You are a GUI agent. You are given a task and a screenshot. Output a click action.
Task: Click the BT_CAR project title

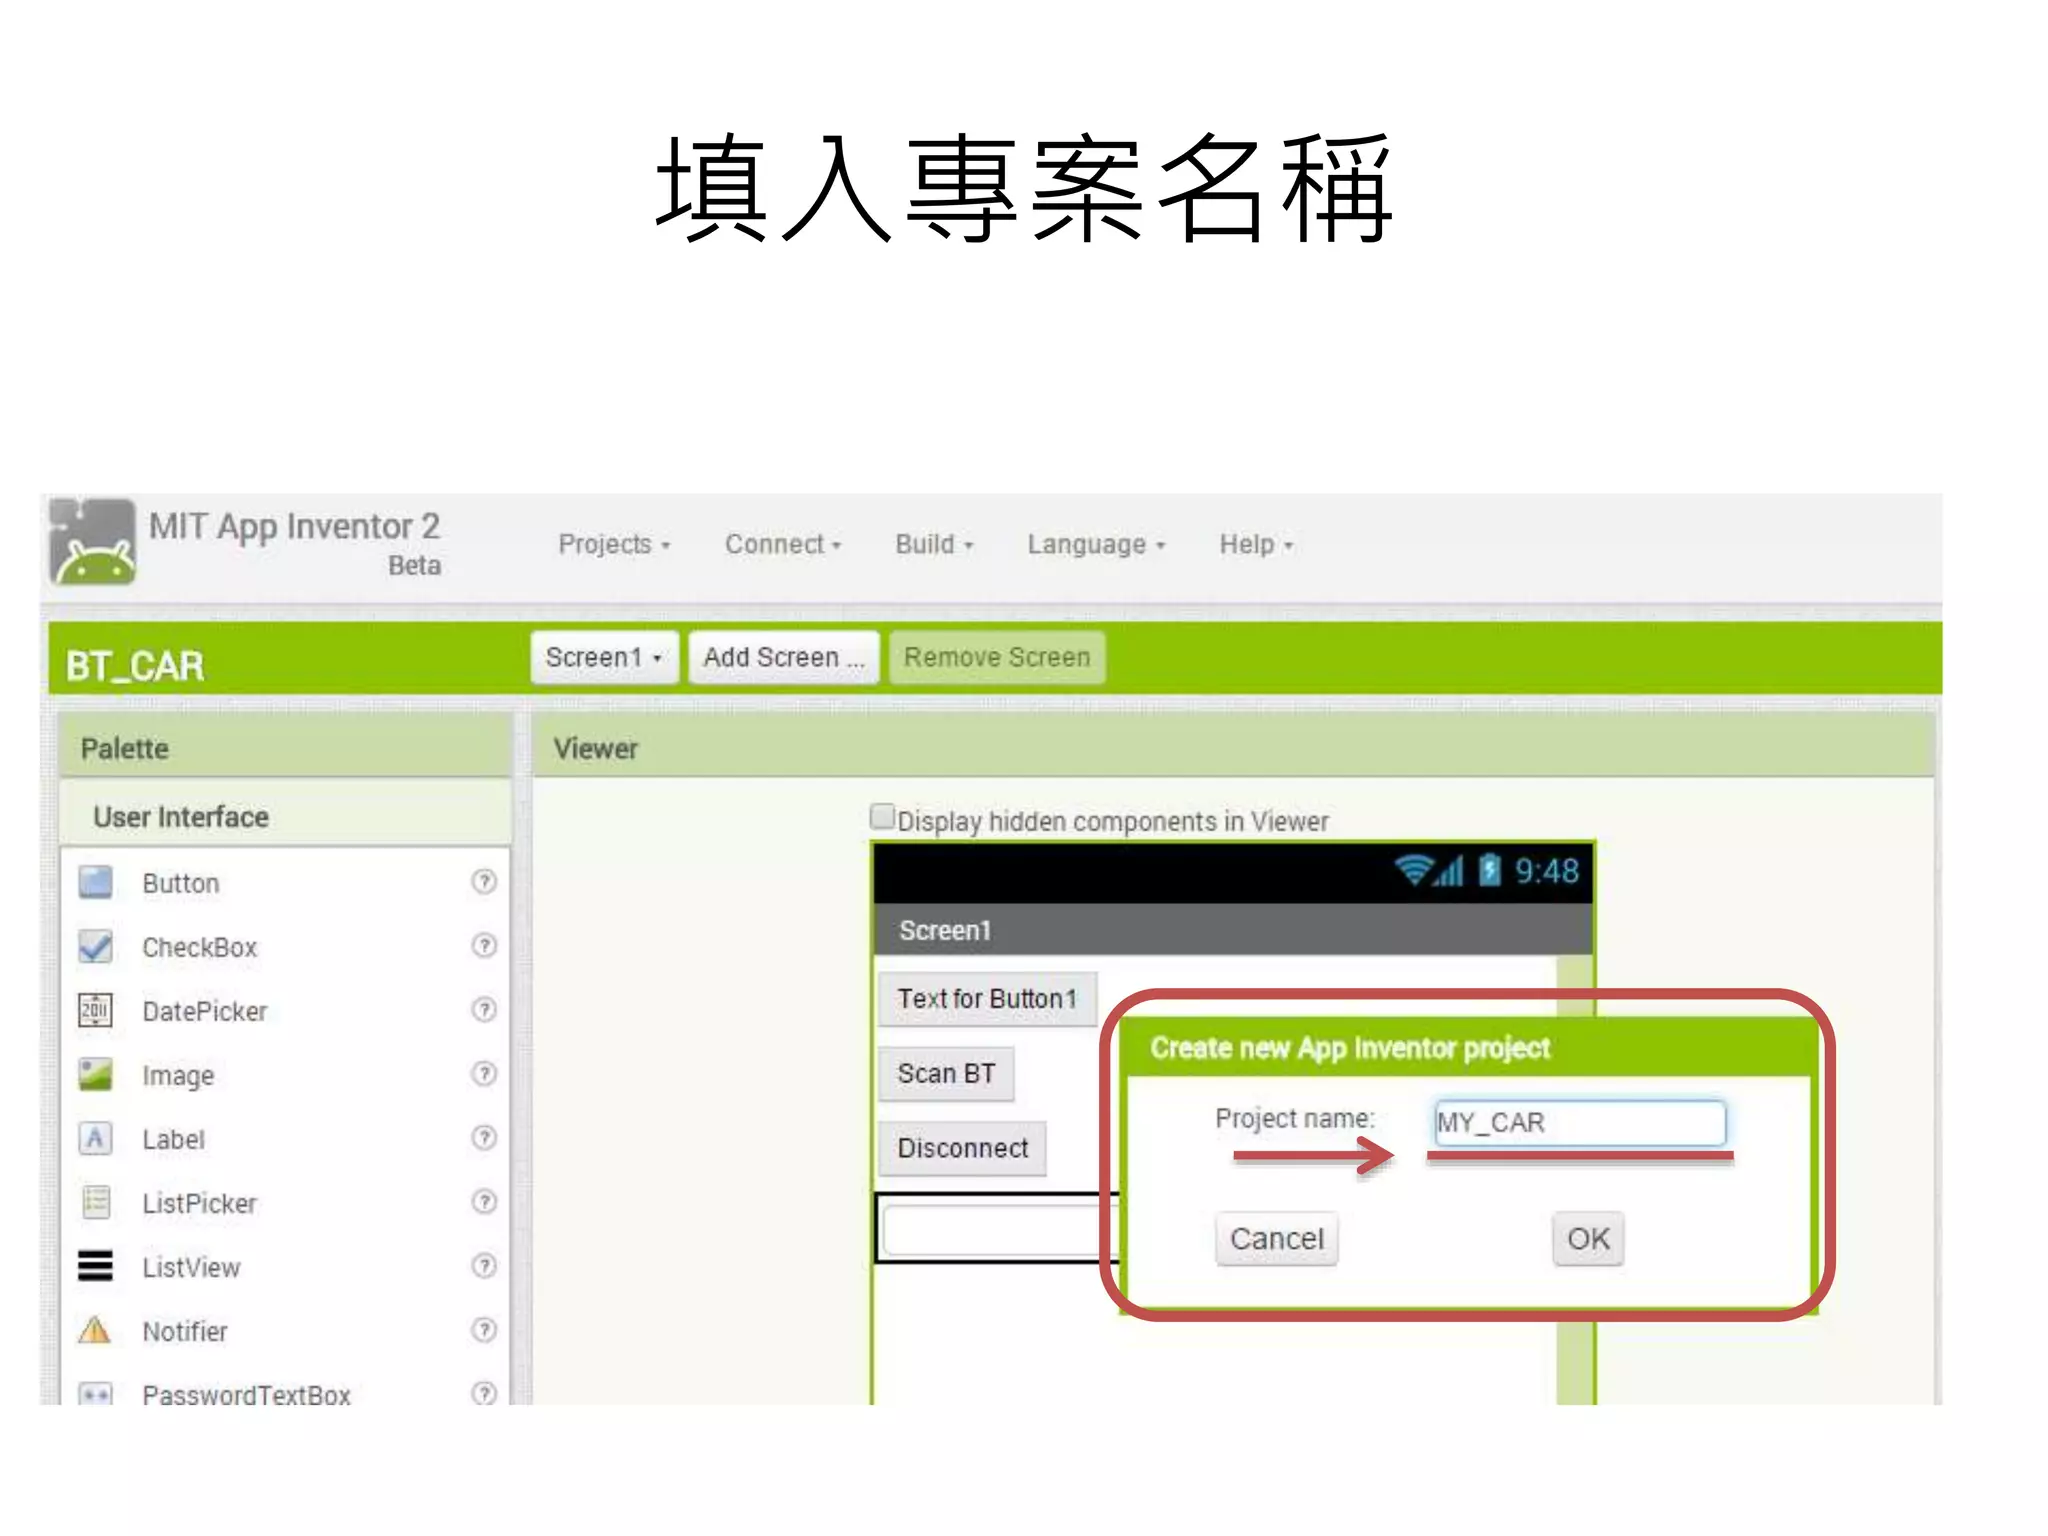click(135, 665)
